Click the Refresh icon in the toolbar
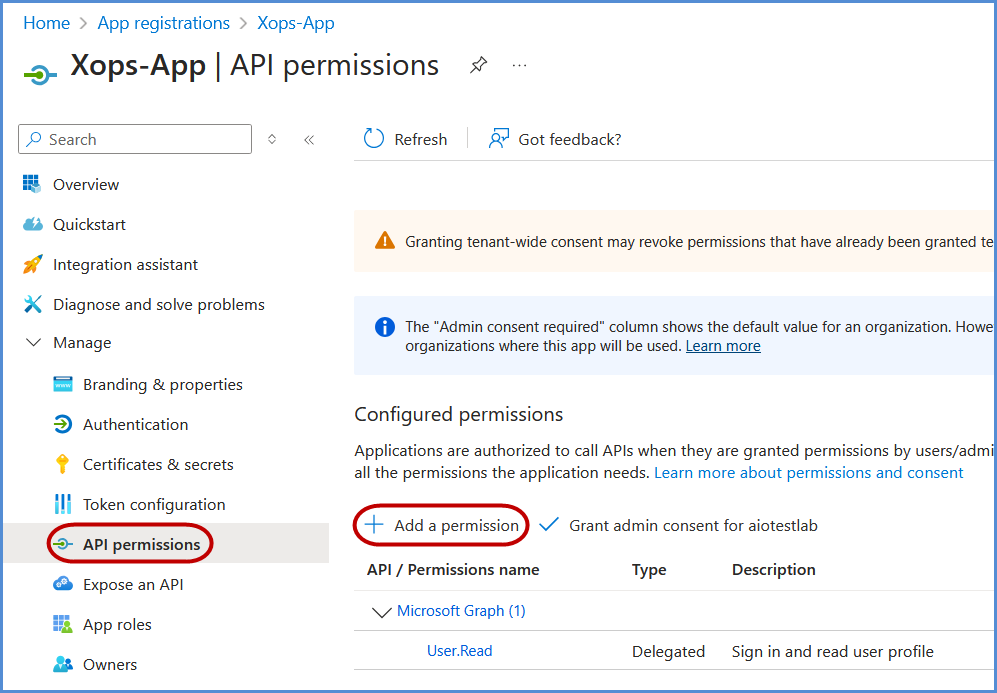The width and height of the screenshot is (997, 693). click(374, 139)
